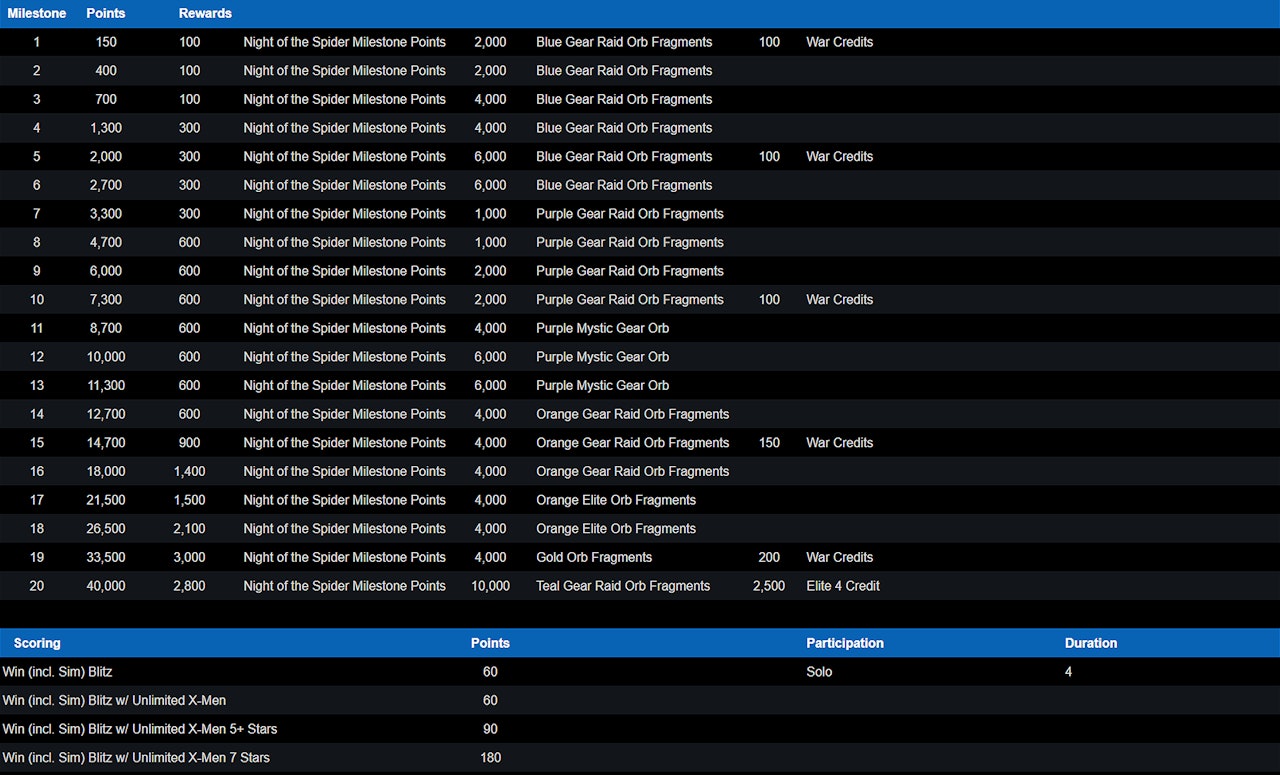Click the "11,300" points value

(106, 385)
